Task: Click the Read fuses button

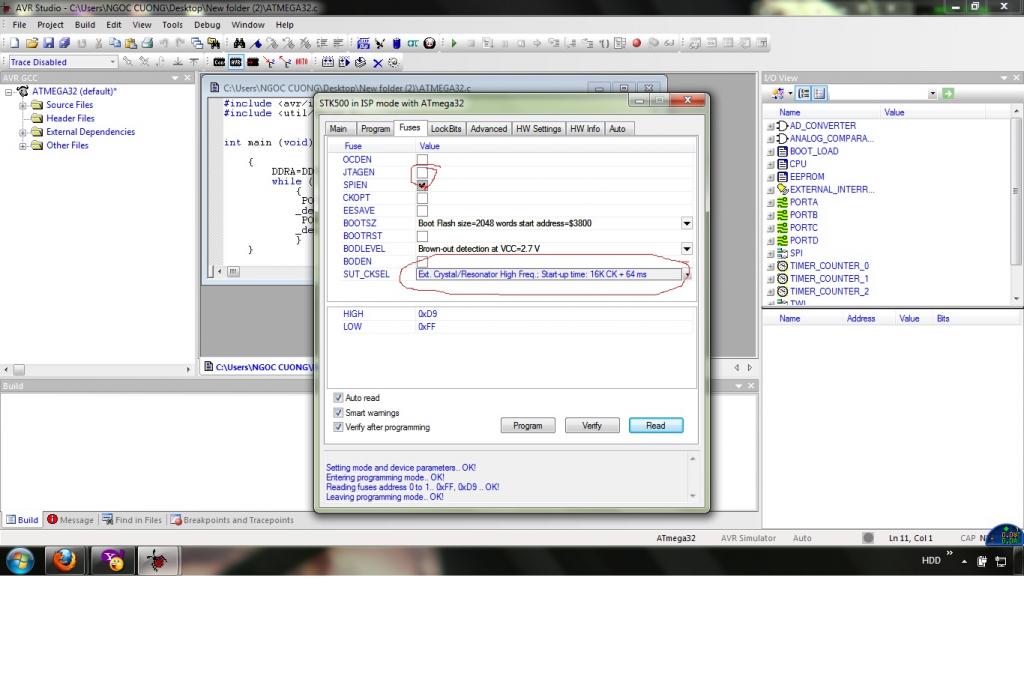Action: 656,426
